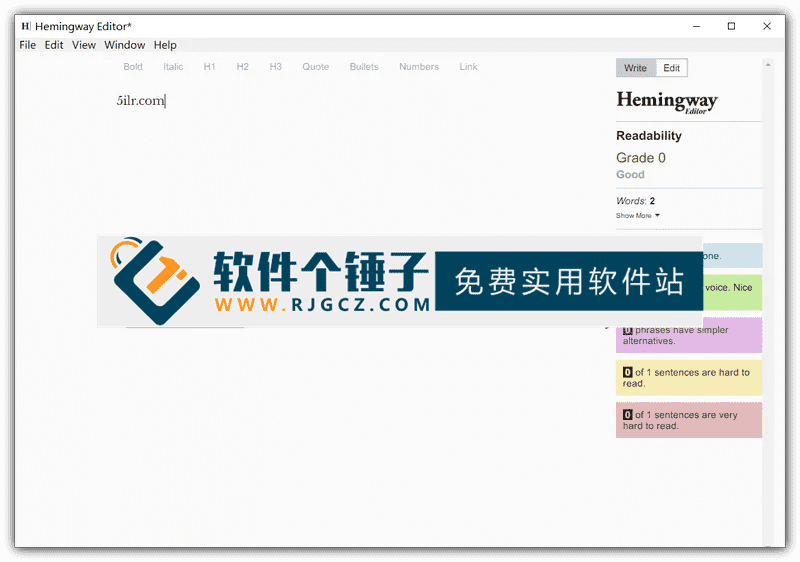Apply Bold formatting
Screen dimensions: 800x562
(133, 67)
